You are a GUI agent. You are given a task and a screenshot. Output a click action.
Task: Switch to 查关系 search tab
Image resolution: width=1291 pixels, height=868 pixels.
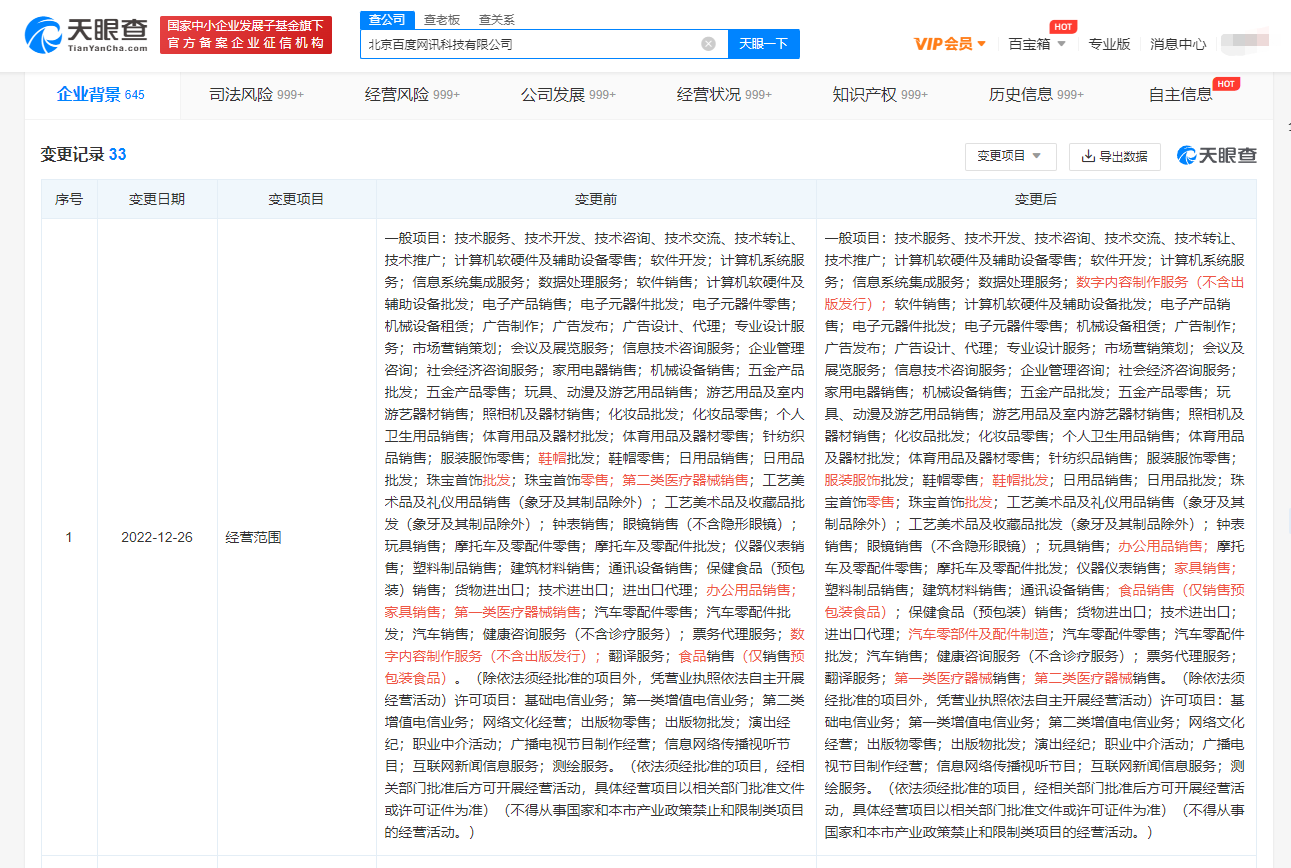pos(497,19)
